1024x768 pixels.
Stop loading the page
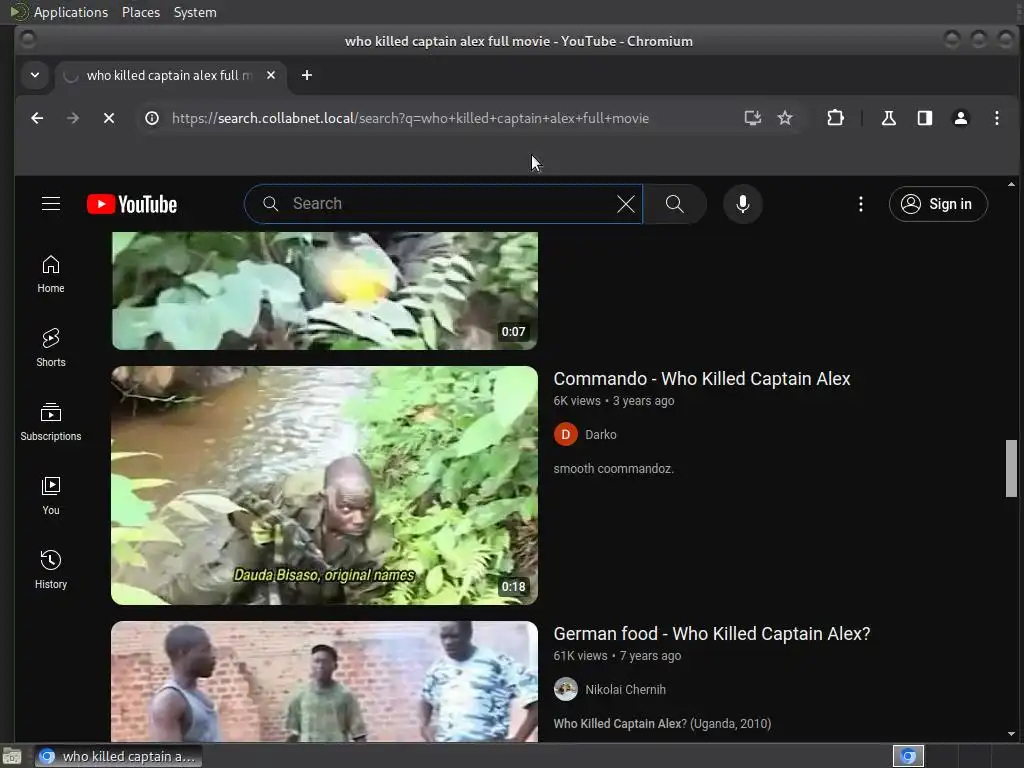pyautogui.click(x=109, y=118)
